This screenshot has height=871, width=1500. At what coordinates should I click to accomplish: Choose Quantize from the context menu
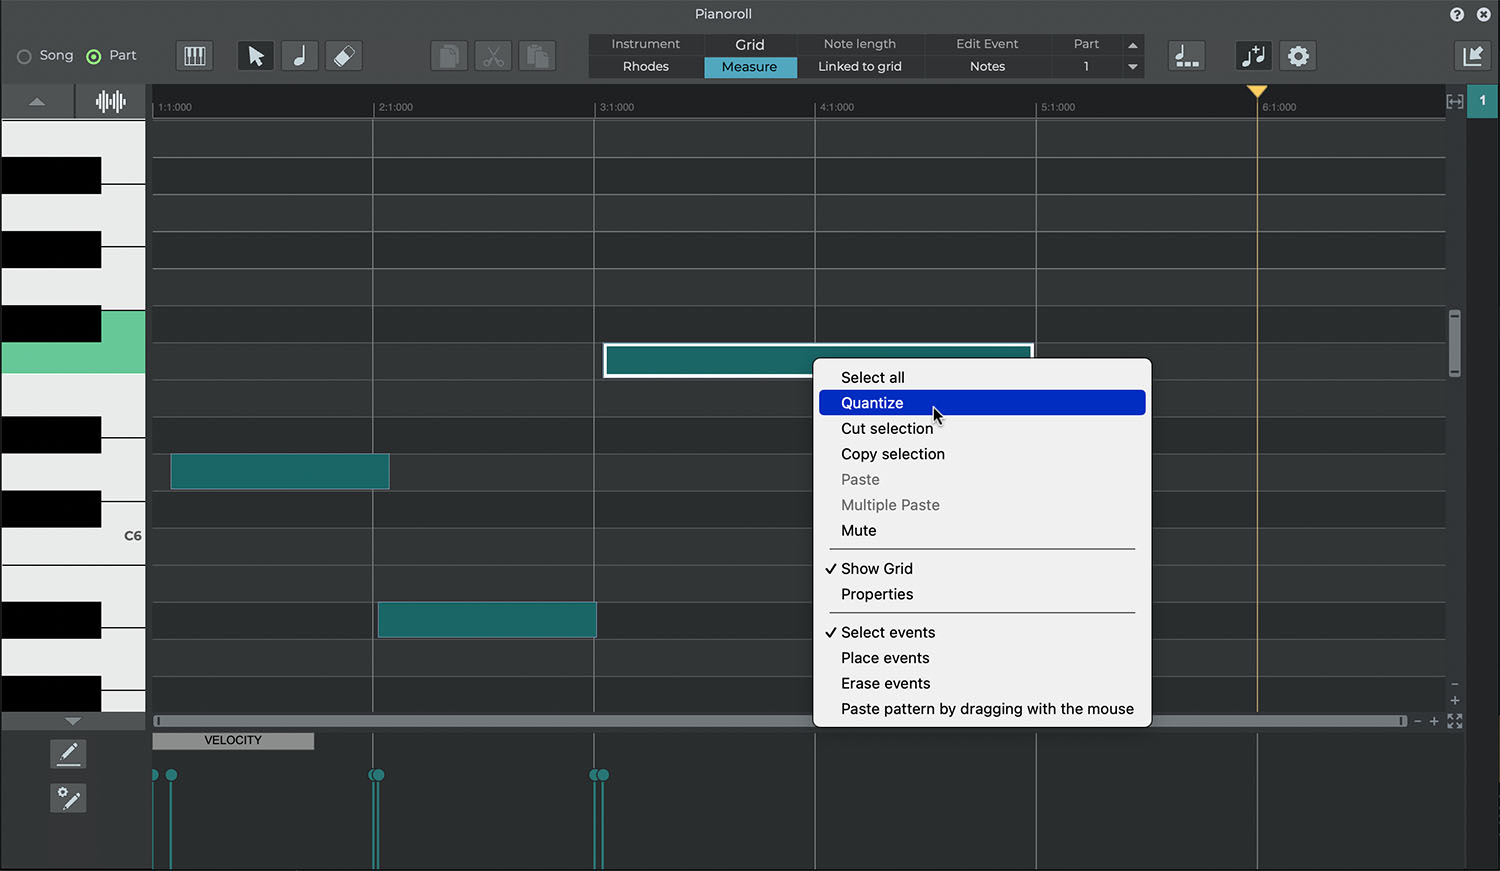click(872, 403)
